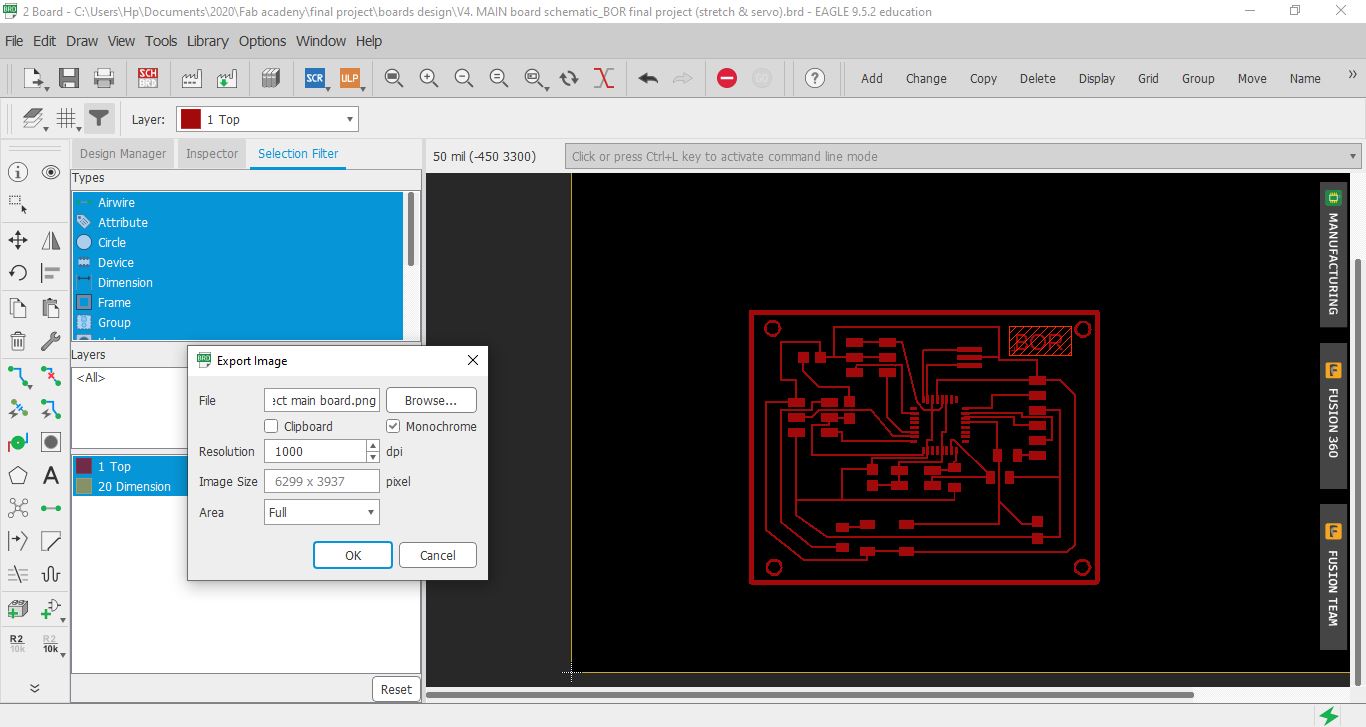Toggle the selection filter funnel icon

[98, 119]
